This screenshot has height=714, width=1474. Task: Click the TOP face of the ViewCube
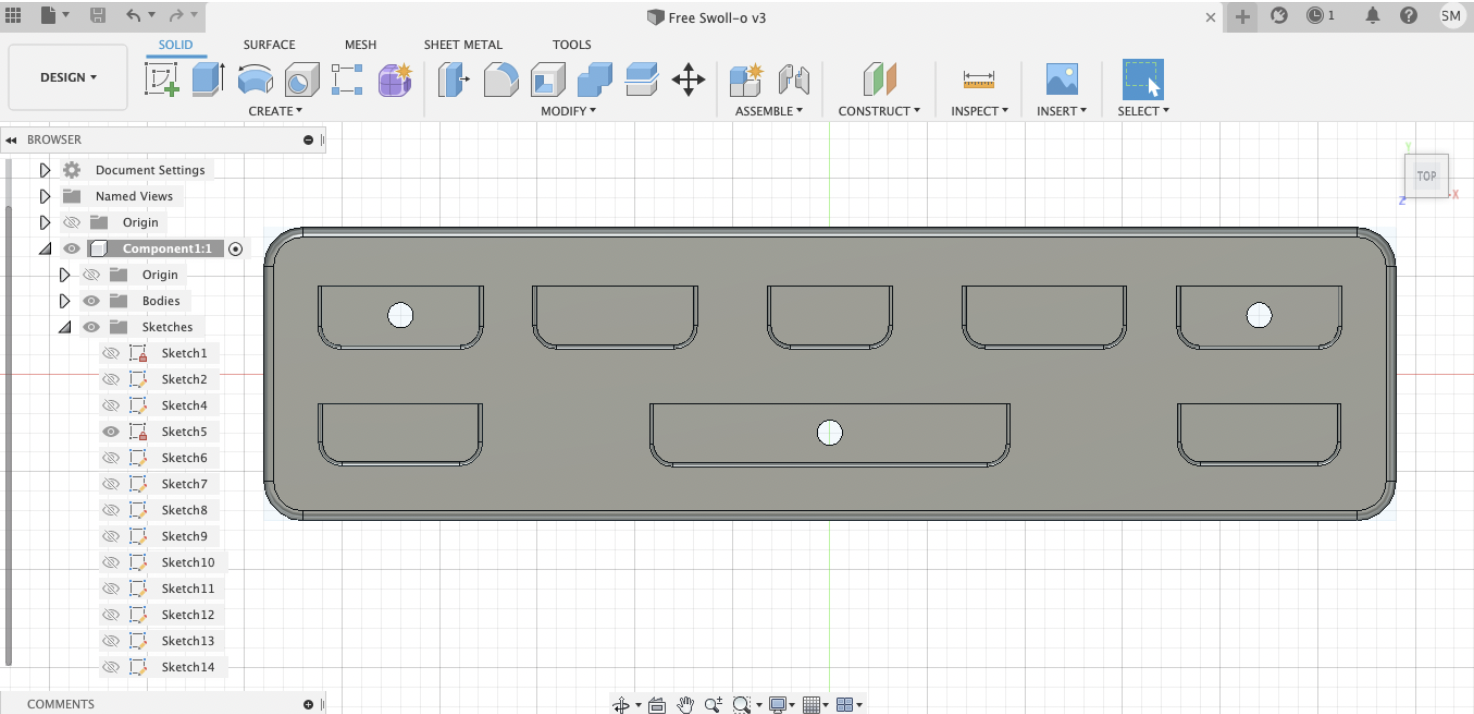(x=1426, y=176)
